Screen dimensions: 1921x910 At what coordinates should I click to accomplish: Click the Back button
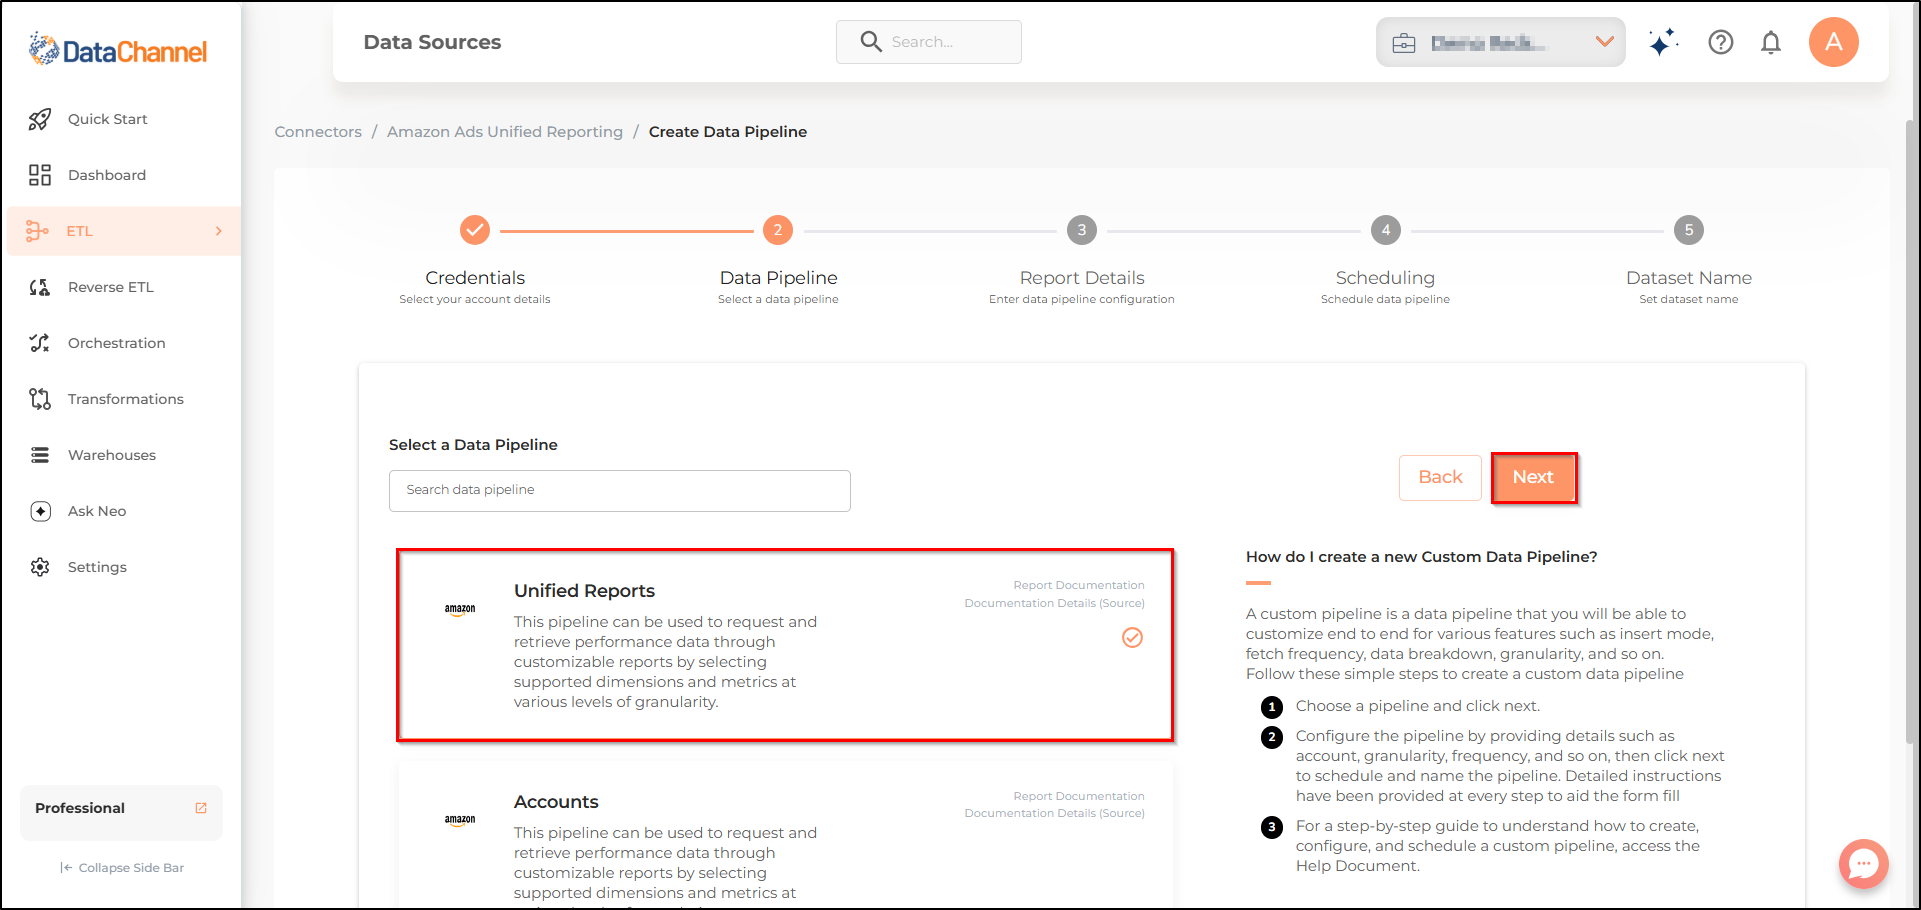tap(1440, 478)
